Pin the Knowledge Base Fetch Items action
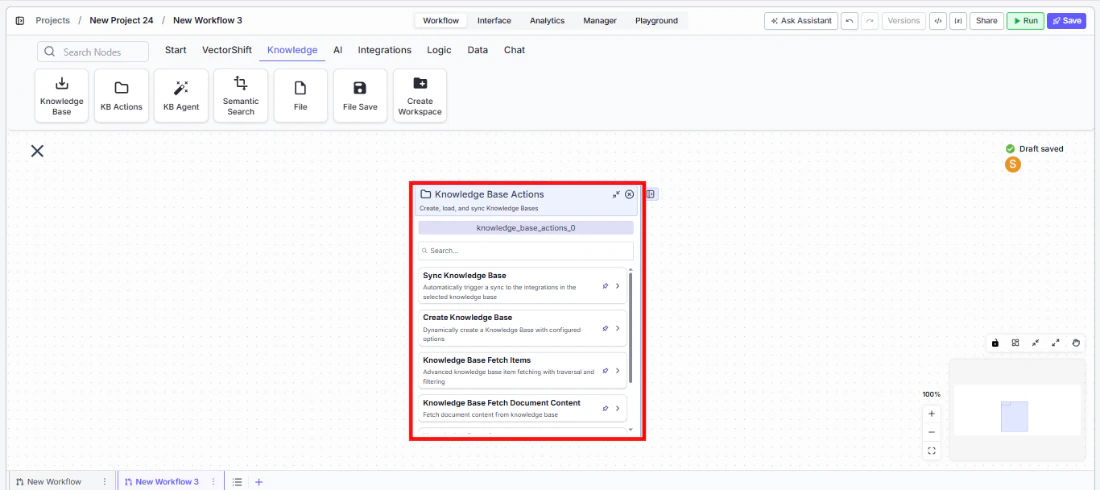Viewport: 1100px width, 490px height. (605, 371)
